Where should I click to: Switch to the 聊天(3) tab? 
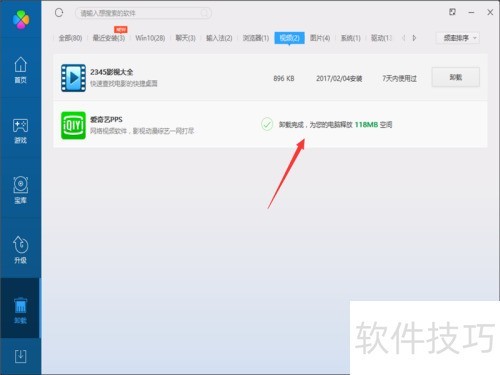pos(185,38)
